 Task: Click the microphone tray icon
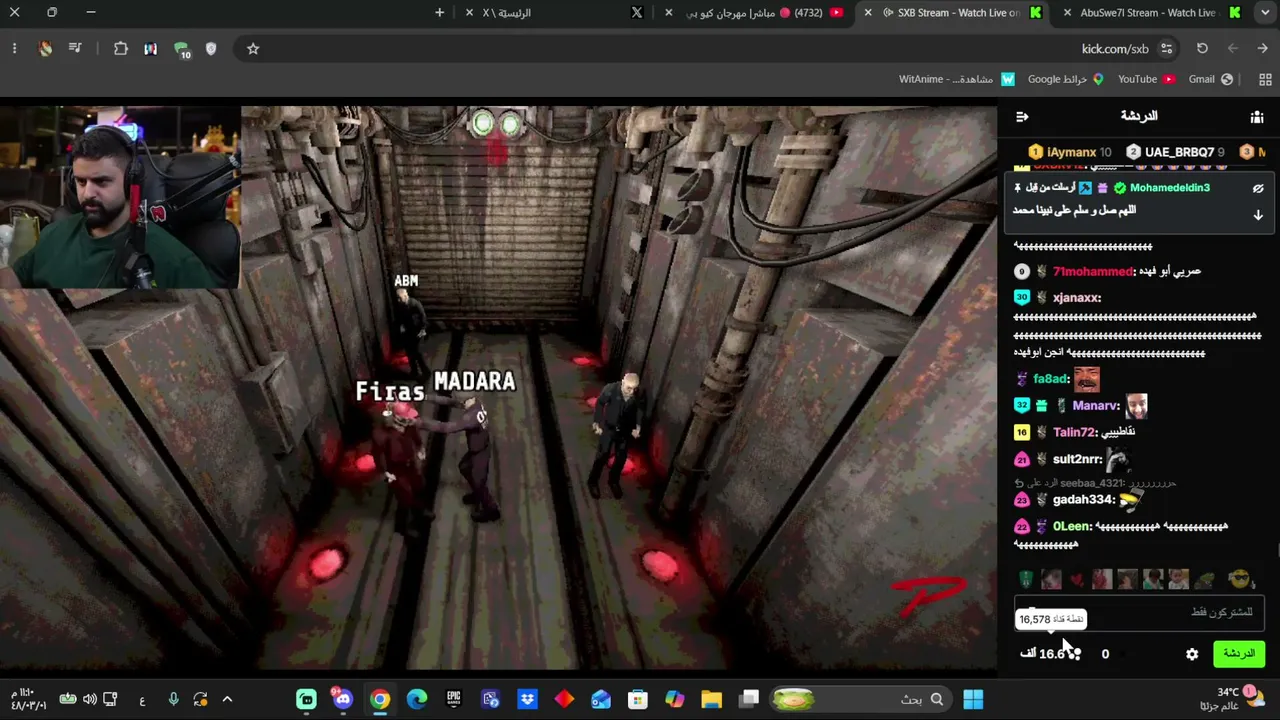(173, 699)
